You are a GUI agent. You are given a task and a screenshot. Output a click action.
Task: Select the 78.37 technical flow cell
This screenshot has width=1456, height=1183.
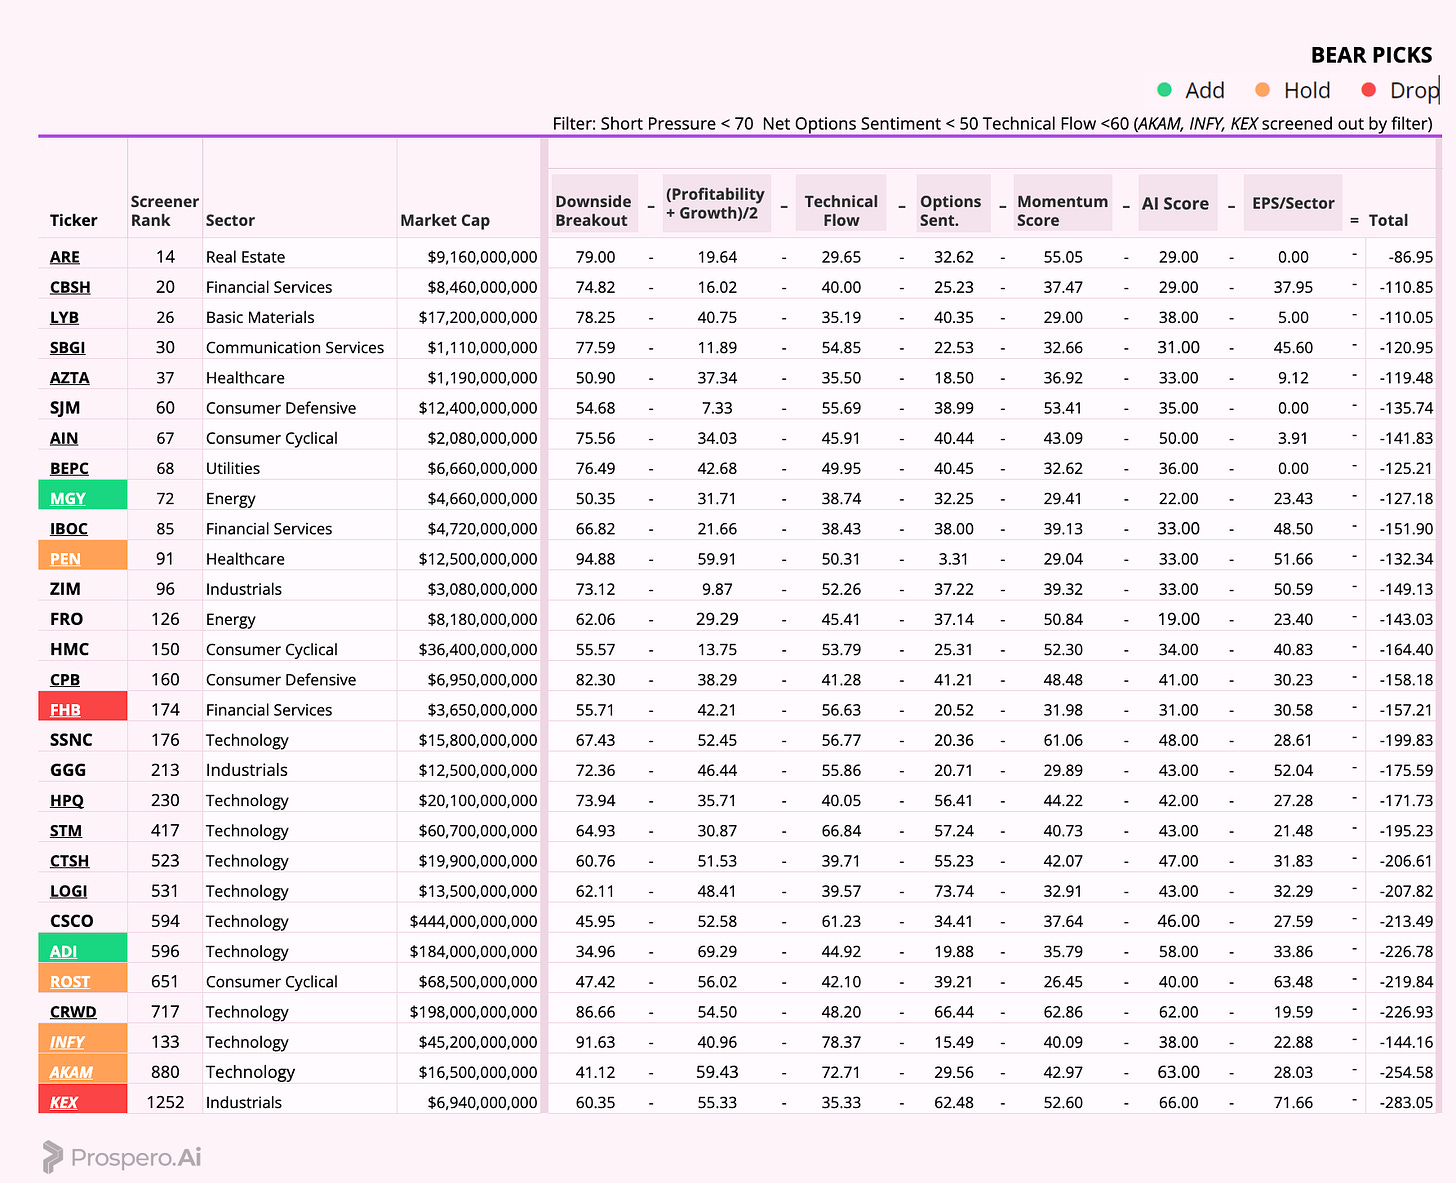click(x=841, y=1042)
